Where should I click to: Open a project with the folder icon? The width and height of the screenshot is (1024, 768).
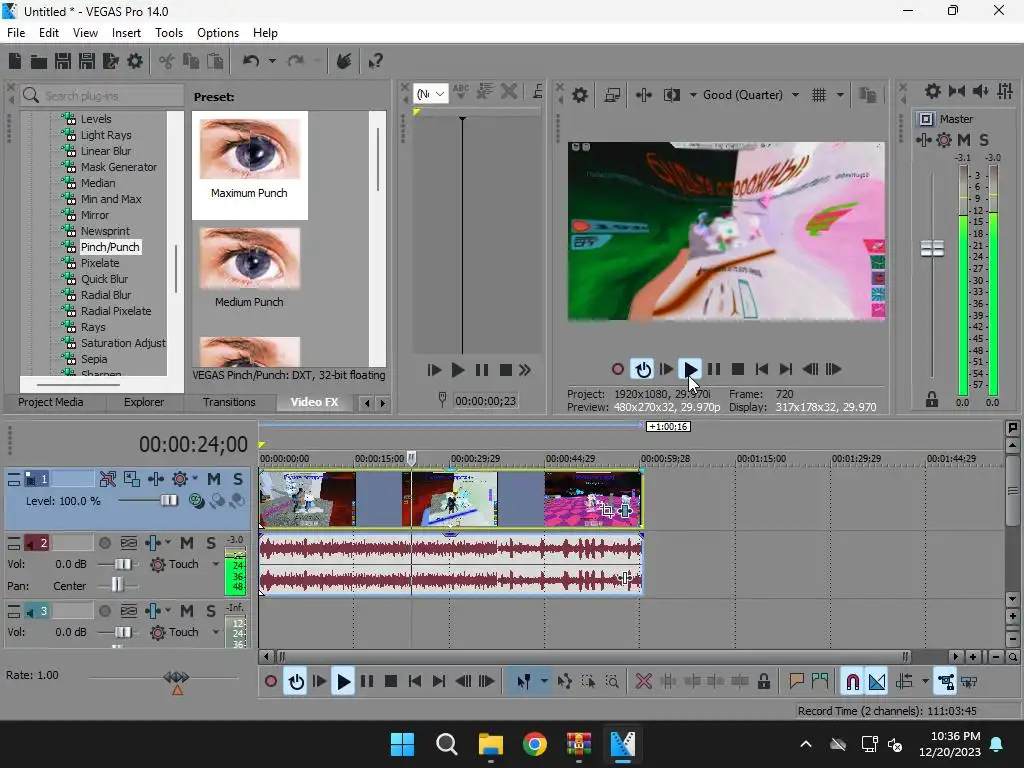point(39,61)
